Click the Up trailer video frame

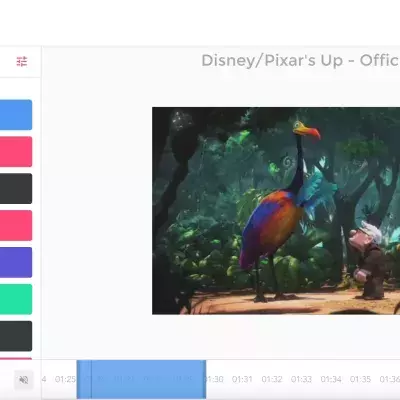(276, 211)
